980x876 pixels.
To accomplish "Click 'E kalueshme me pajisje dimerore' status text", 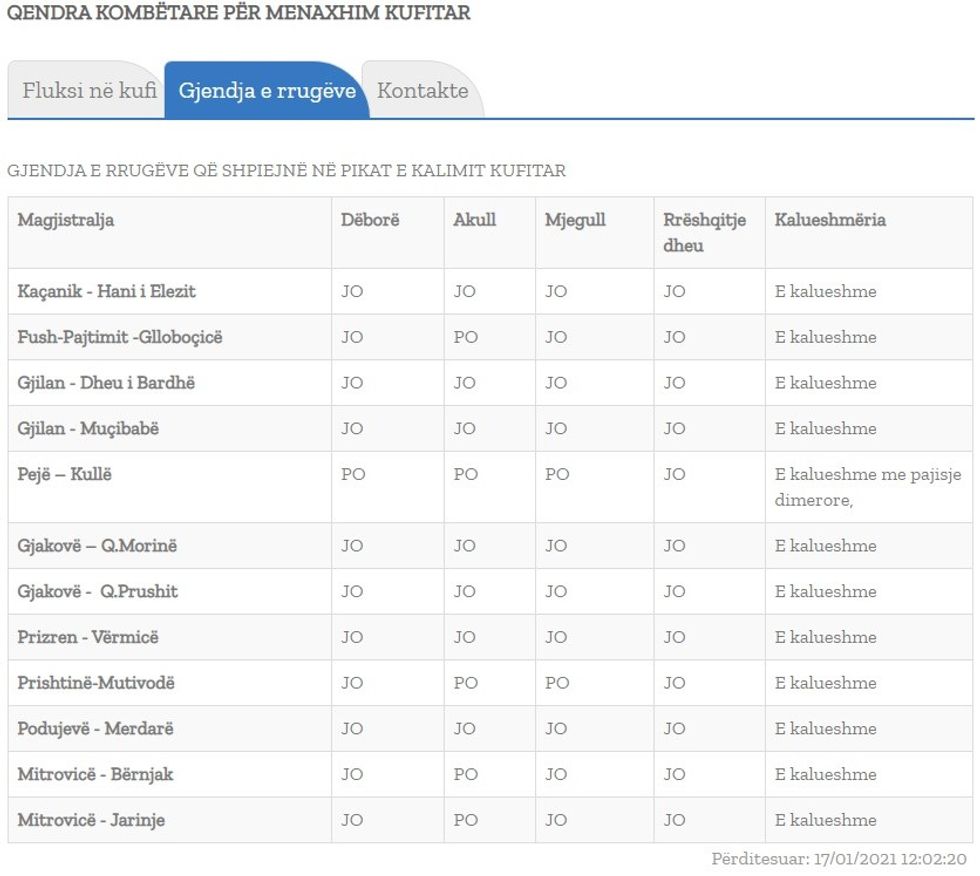I will click(x=865, y=486).
